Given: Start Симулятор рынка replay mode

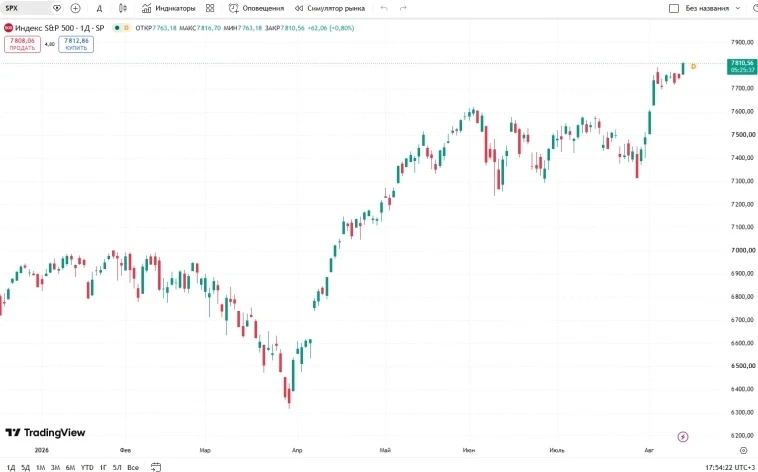Looking at the screenshot, I should [330, 8].
